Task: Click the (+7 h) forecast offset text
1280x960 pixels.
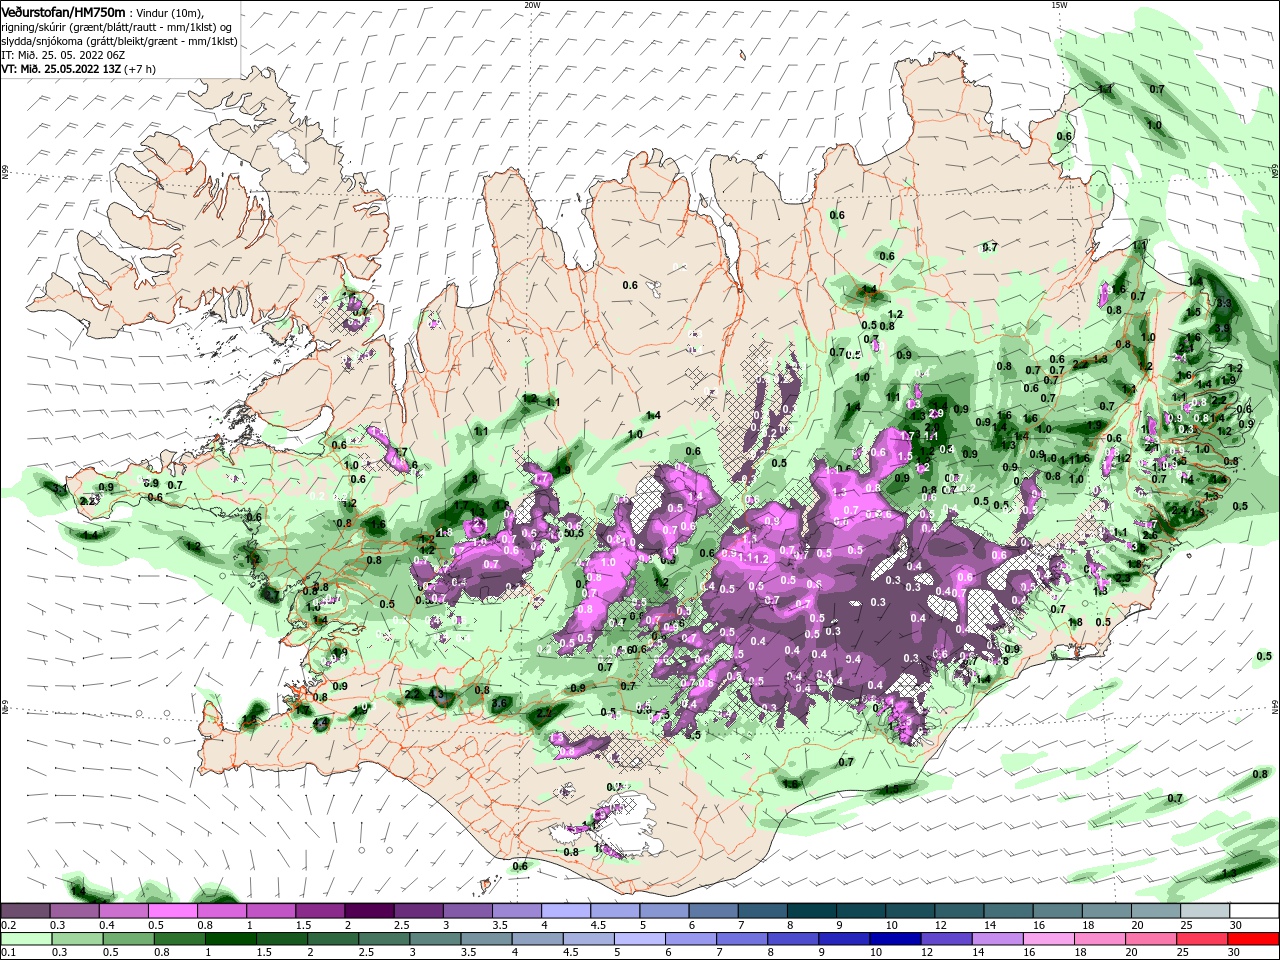Action: coord(142,69)
